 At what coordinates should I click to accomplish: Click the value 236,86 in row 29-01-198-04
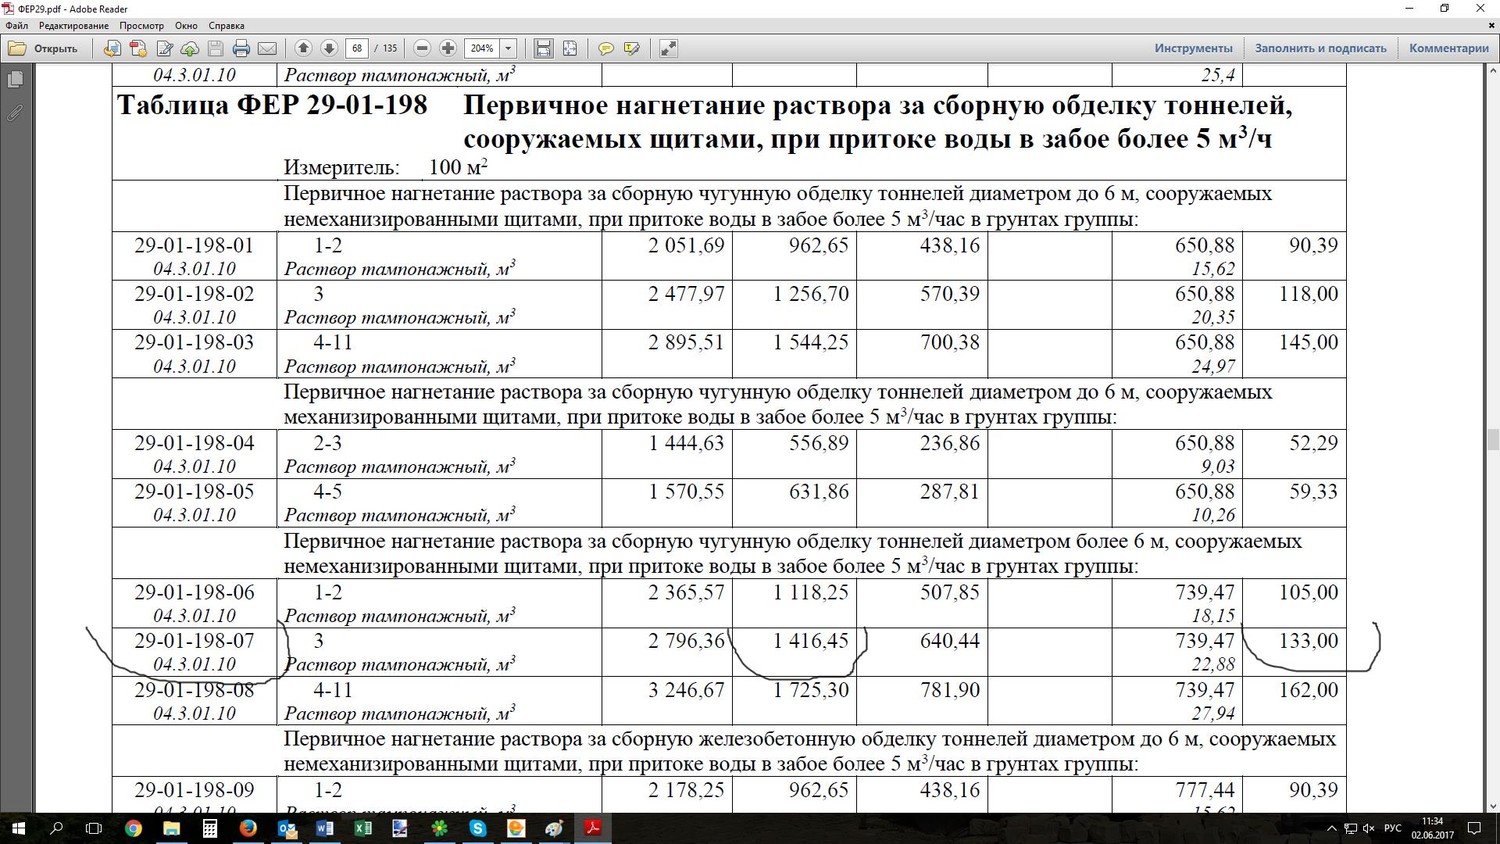click(x=950, y=443)
